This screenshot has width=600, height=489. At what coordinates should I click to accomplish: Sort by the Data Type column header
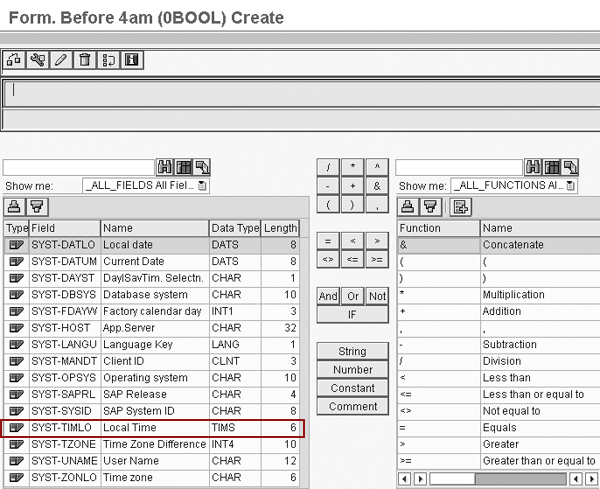[234, 228]
